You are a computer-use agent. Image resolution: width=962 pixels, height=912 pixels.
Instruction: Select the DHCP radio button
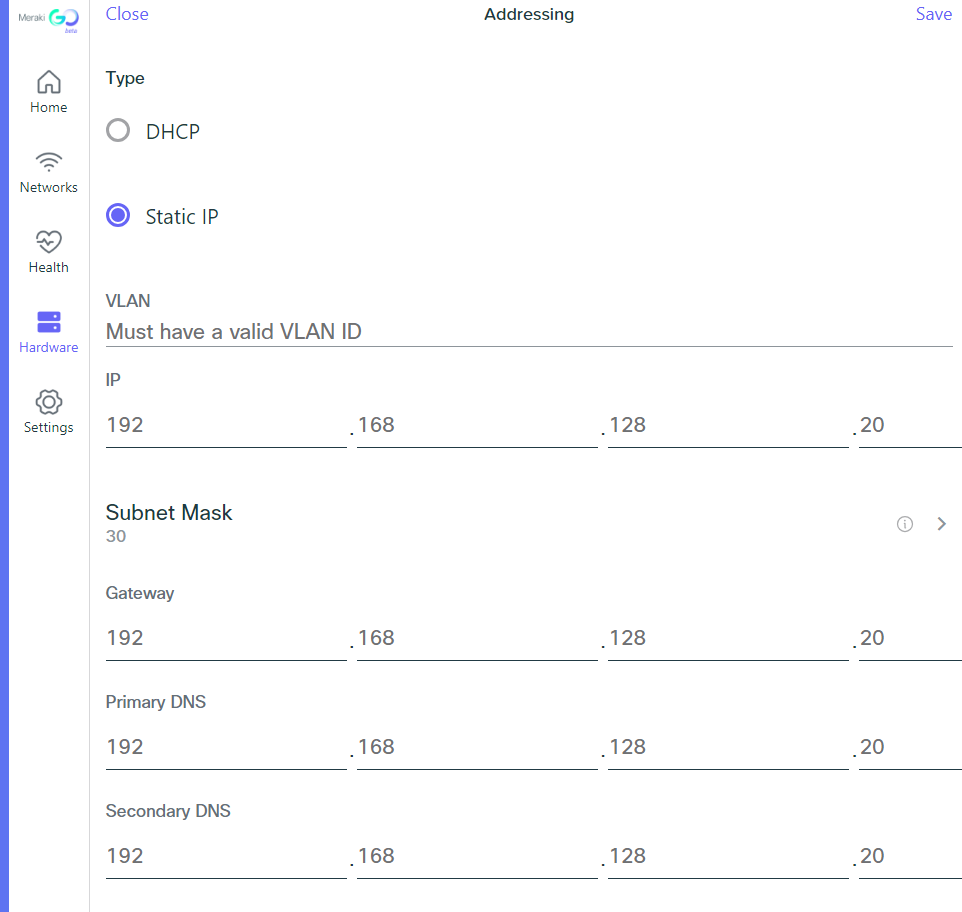point(118,131)
